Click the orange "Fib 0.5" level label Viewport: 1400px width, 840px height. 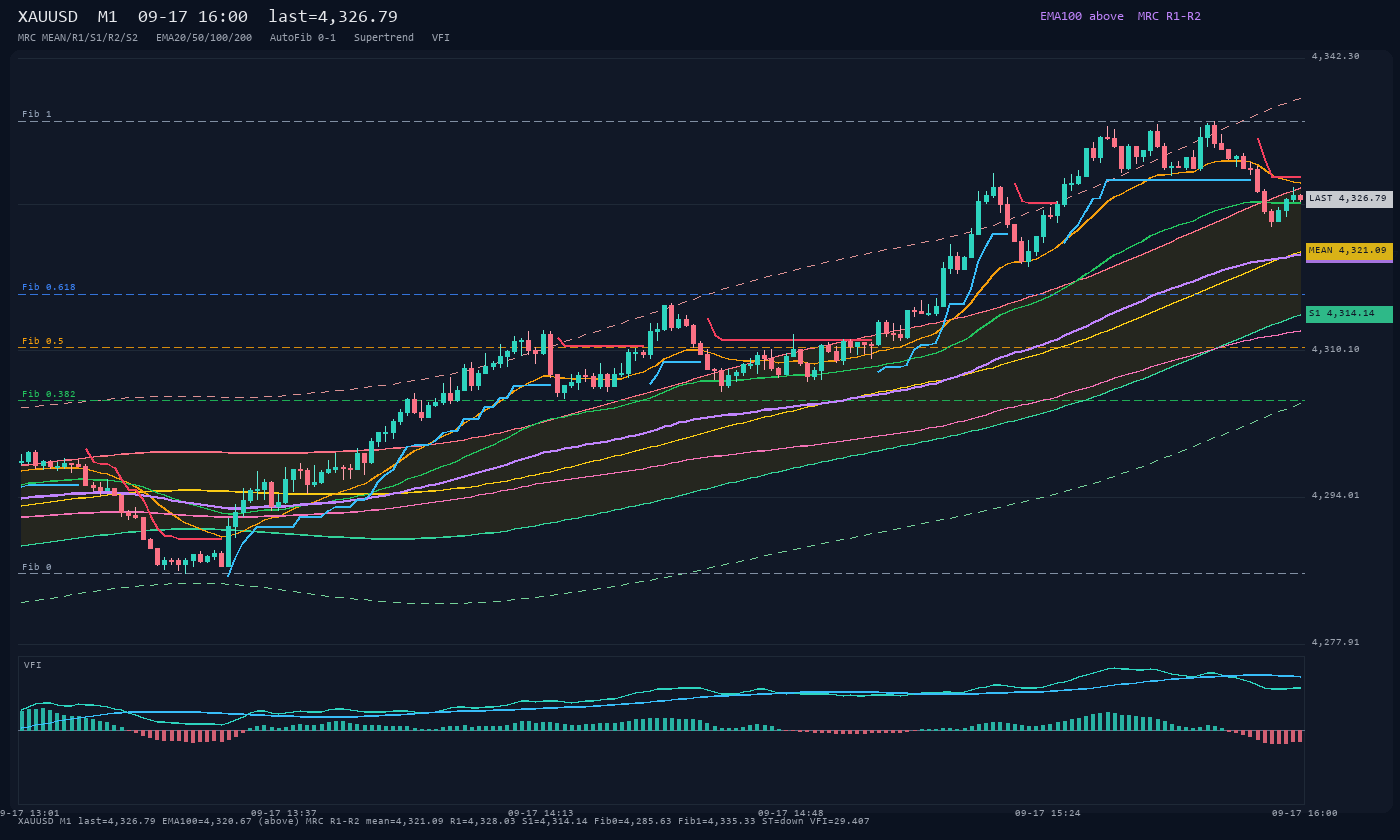click(43, 341)
